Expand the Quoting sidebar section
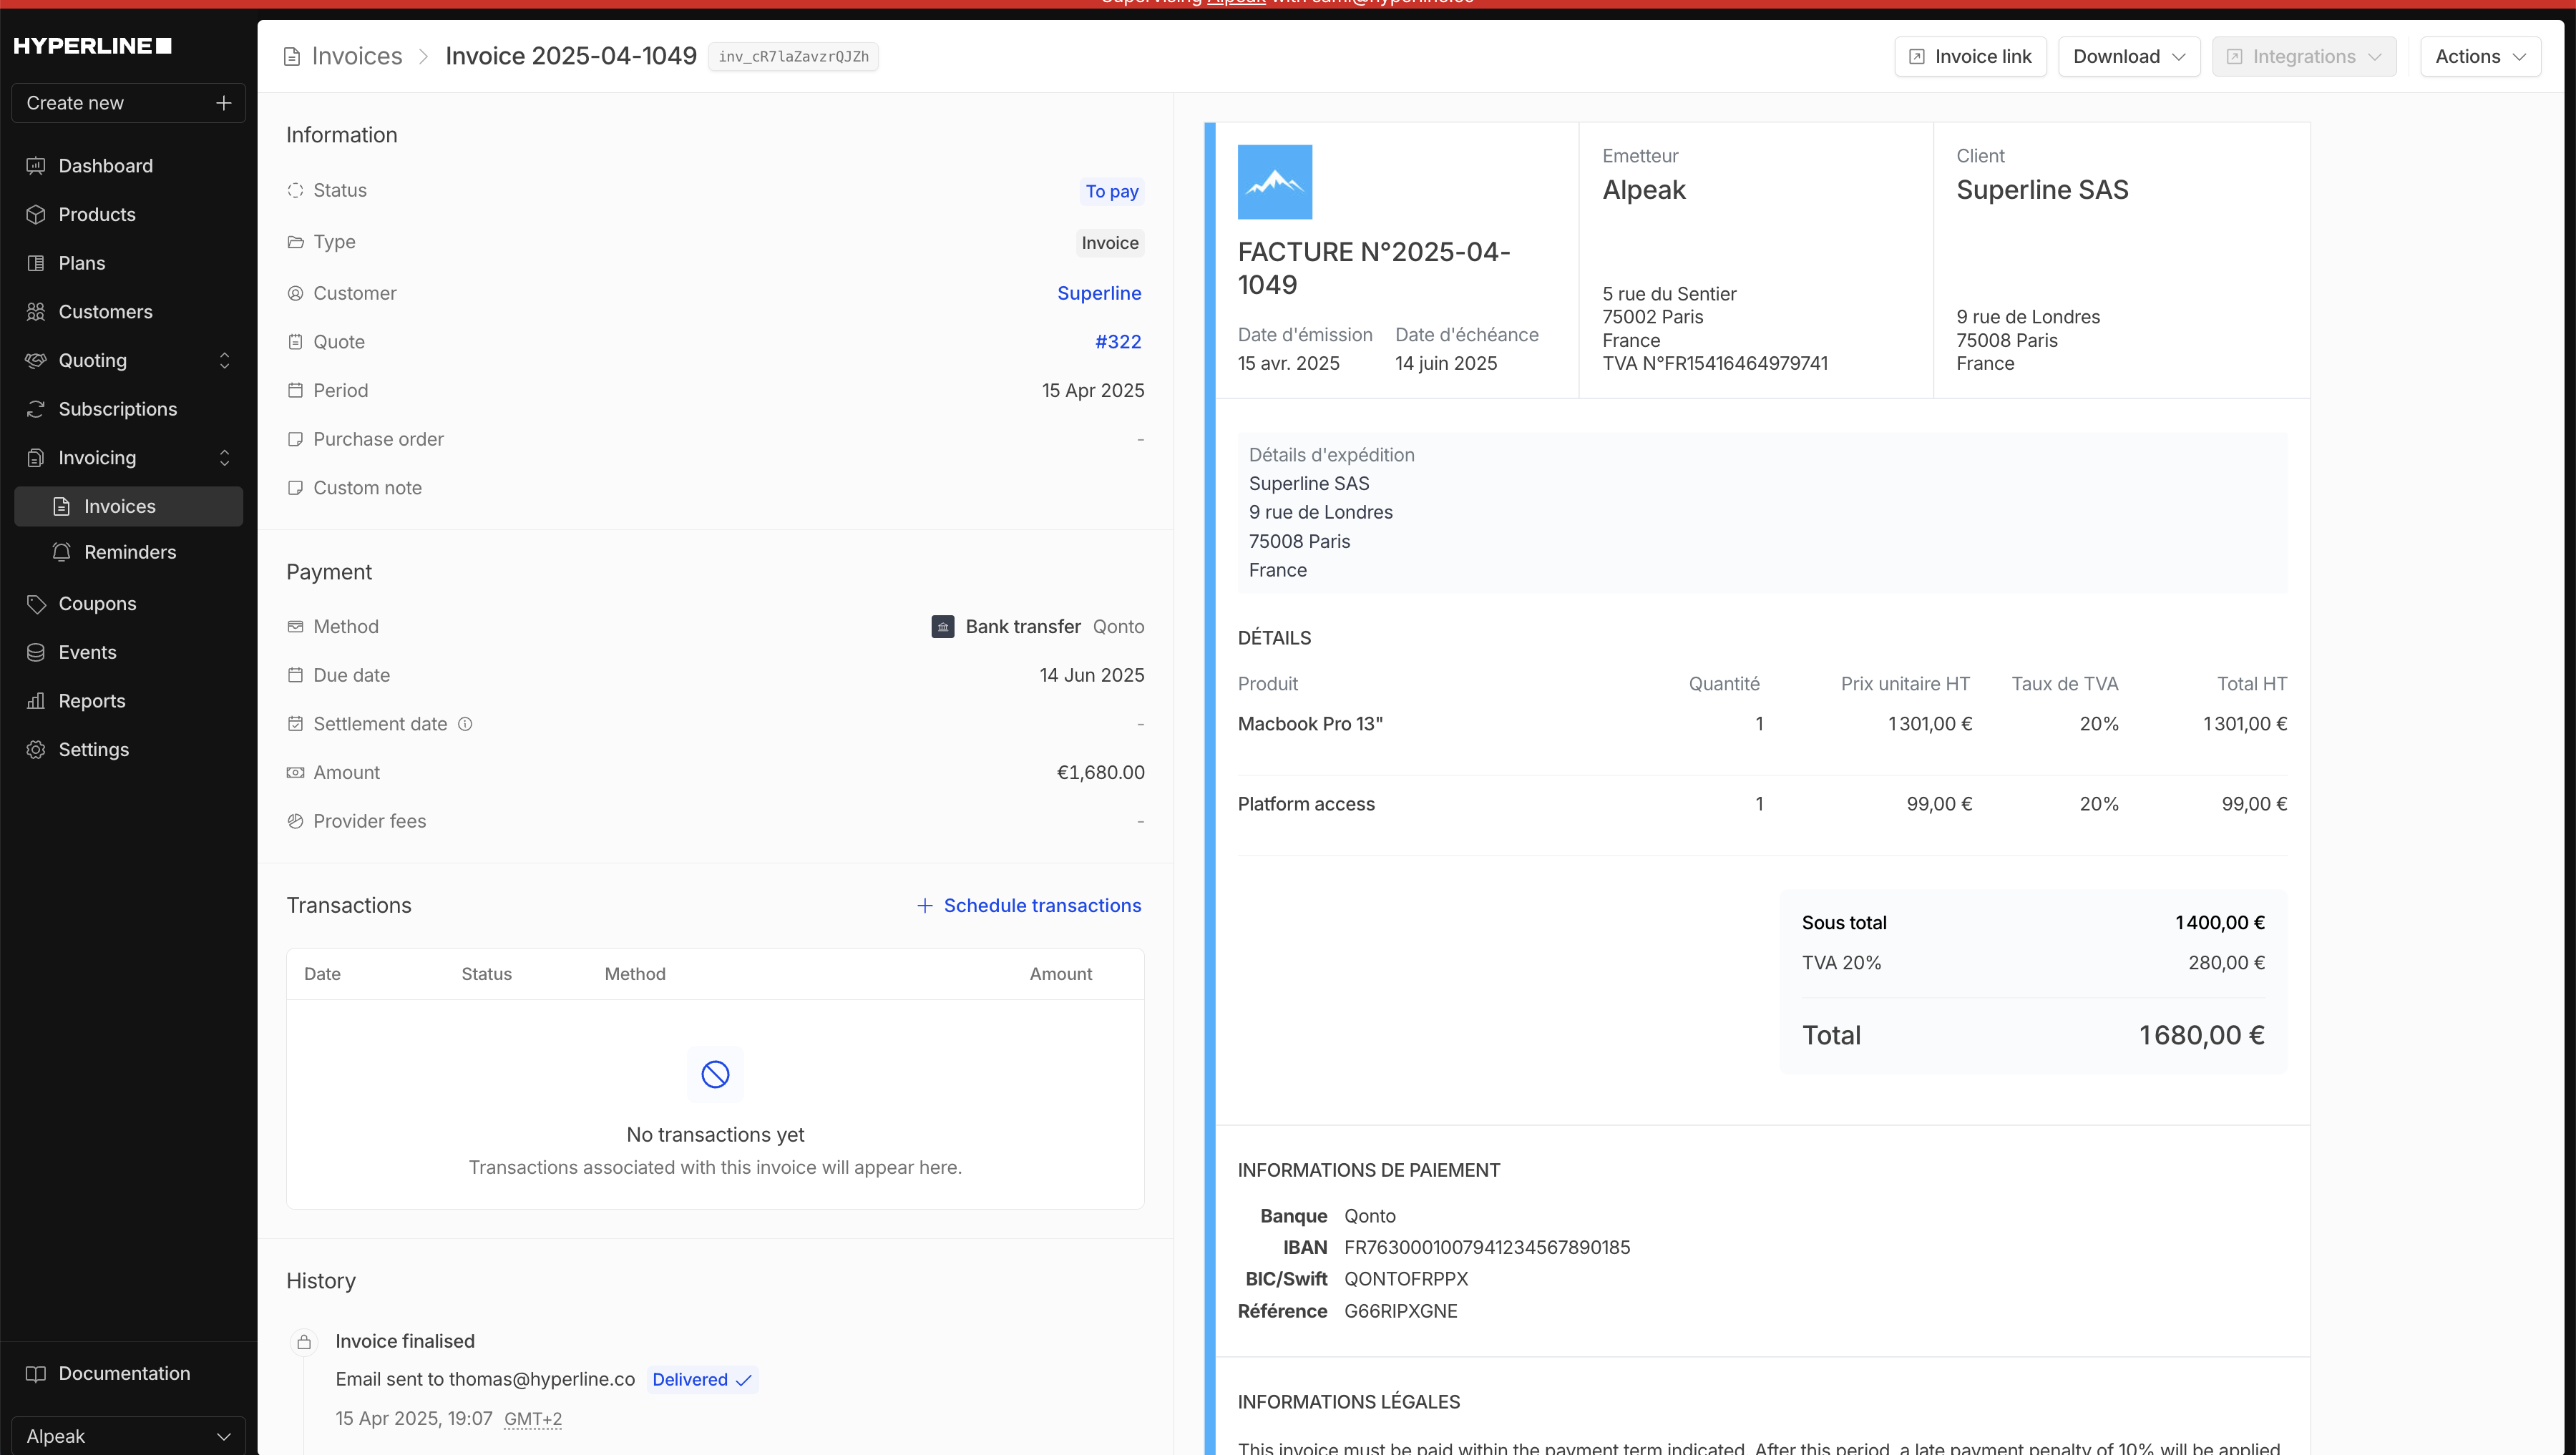Image resolution: width=2576 pixels, height=1455 pixels. coord(224,360)
